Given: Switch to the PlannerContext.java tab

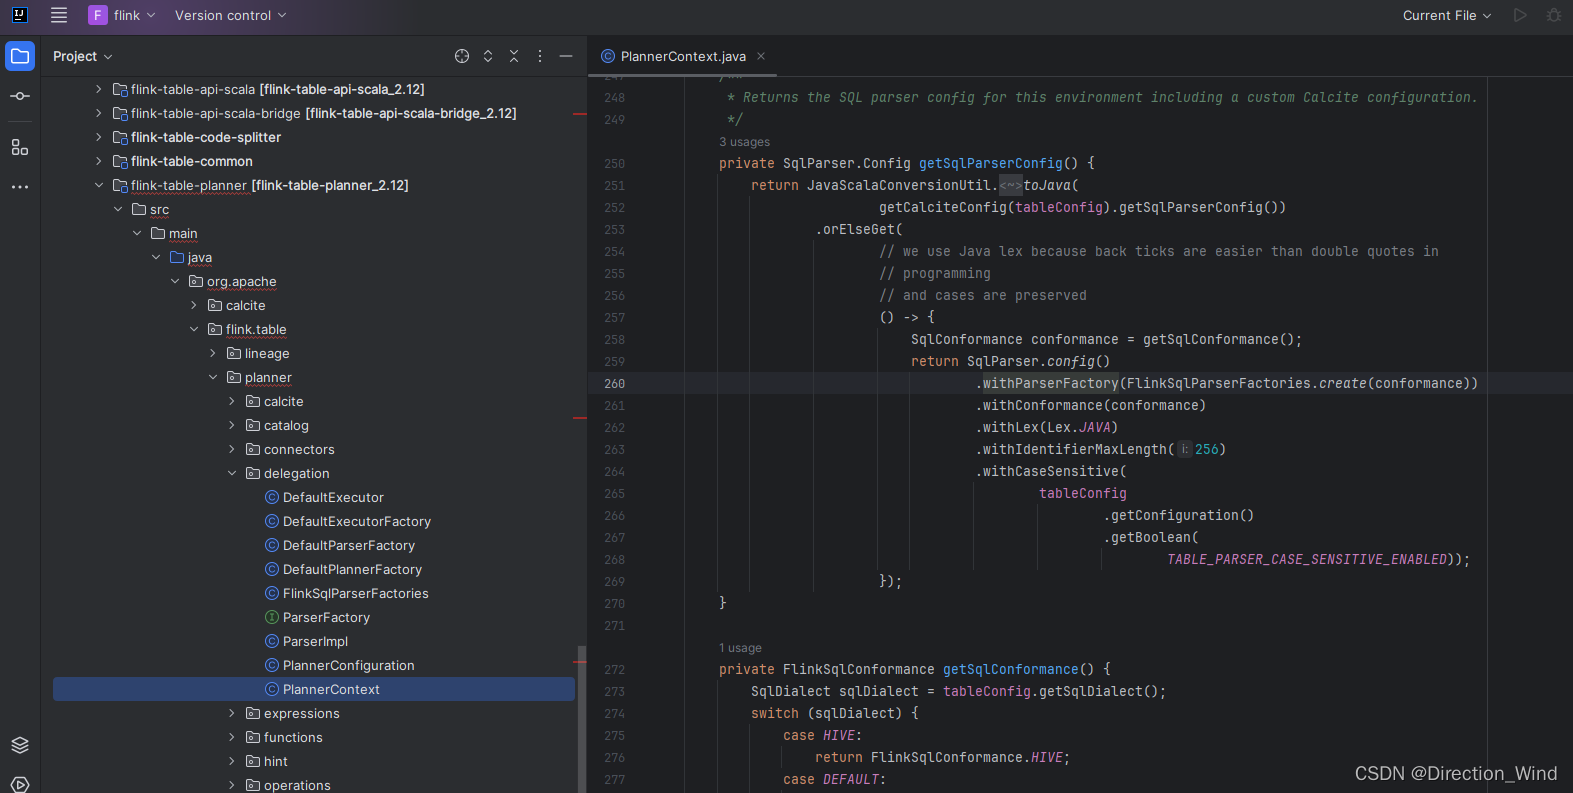Looking at the screenshot, I should tap(683, 56).
